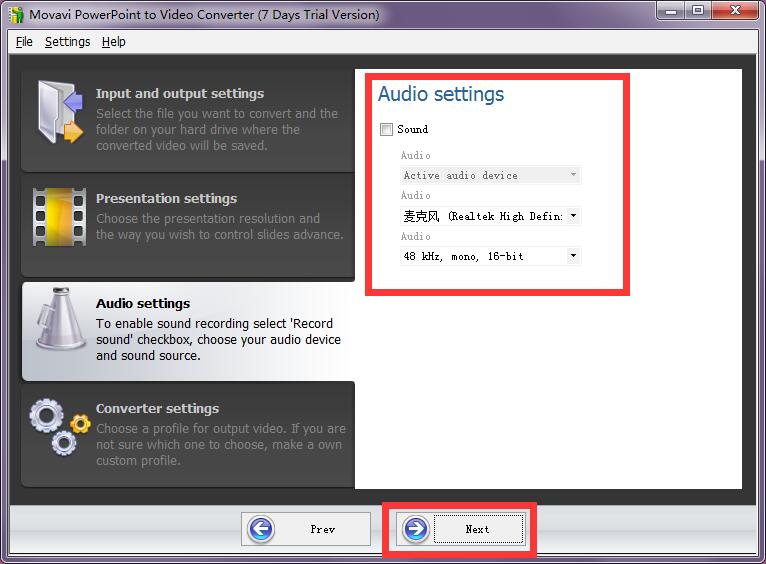Click the Next button
The height and width of the screenshot is (564, 766).
pos(461,529)
